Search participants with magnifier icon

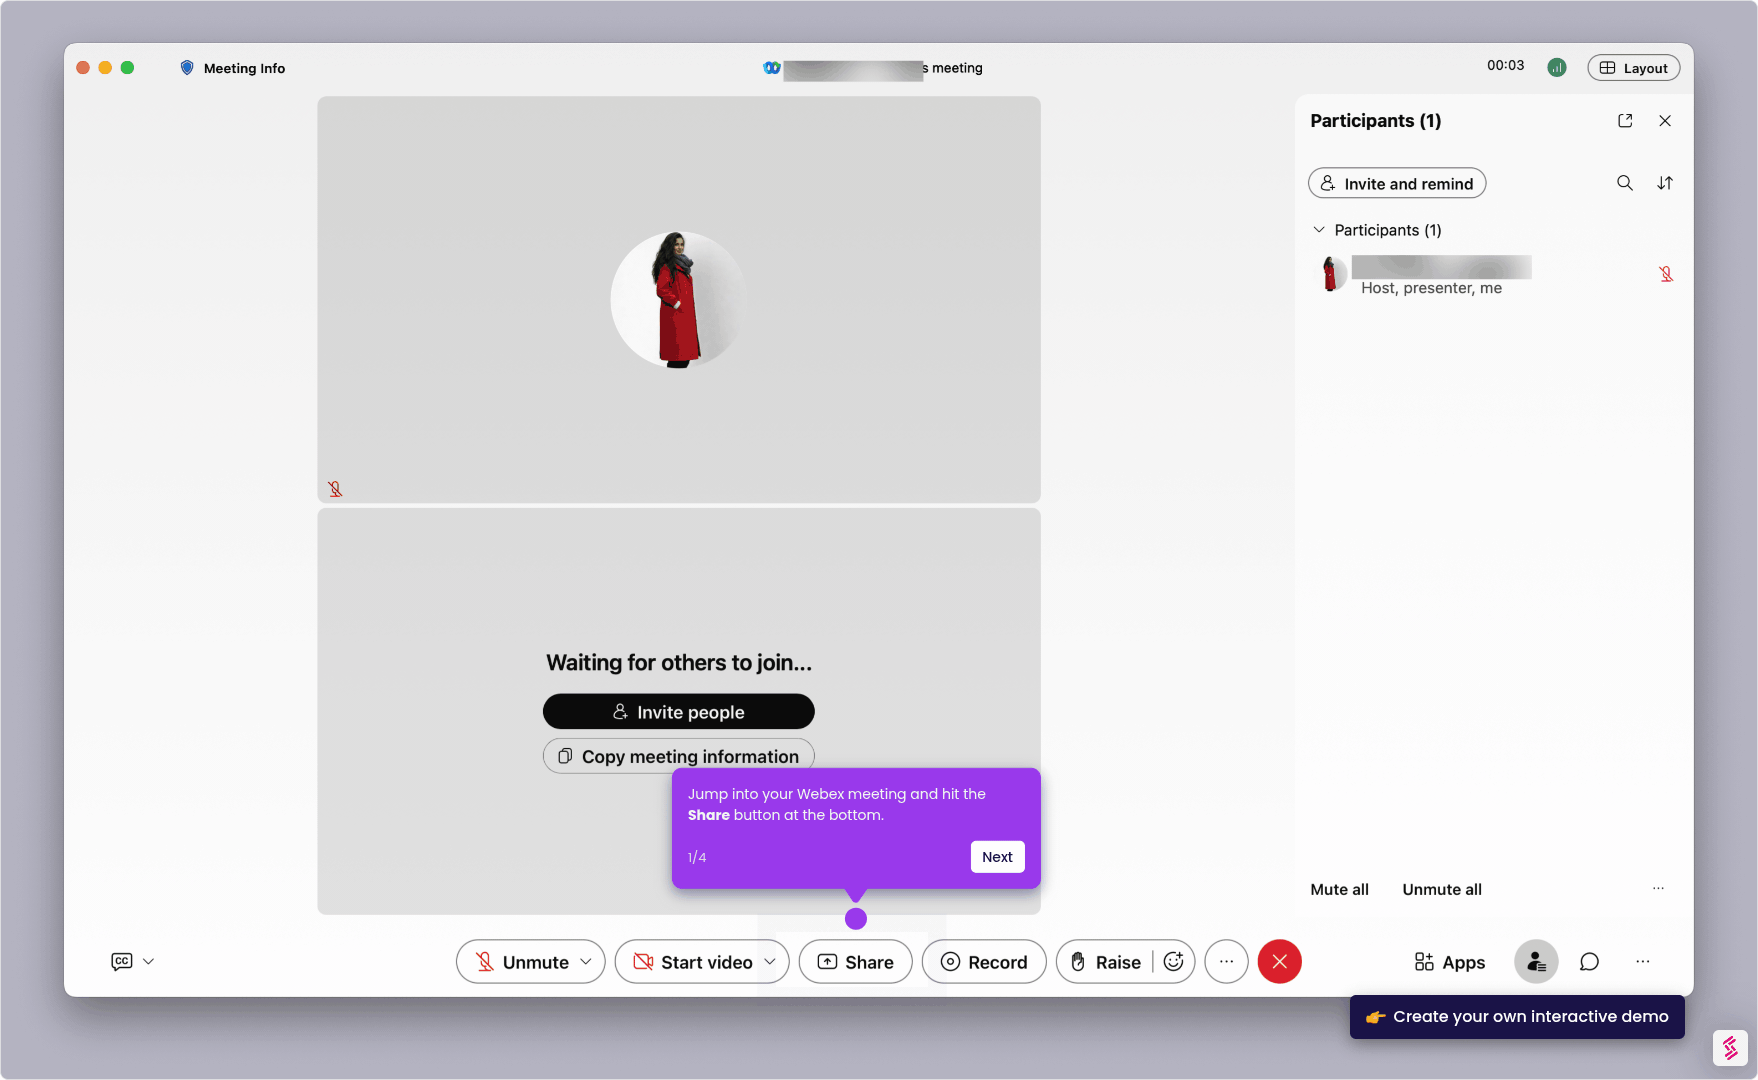(1625, 183)
